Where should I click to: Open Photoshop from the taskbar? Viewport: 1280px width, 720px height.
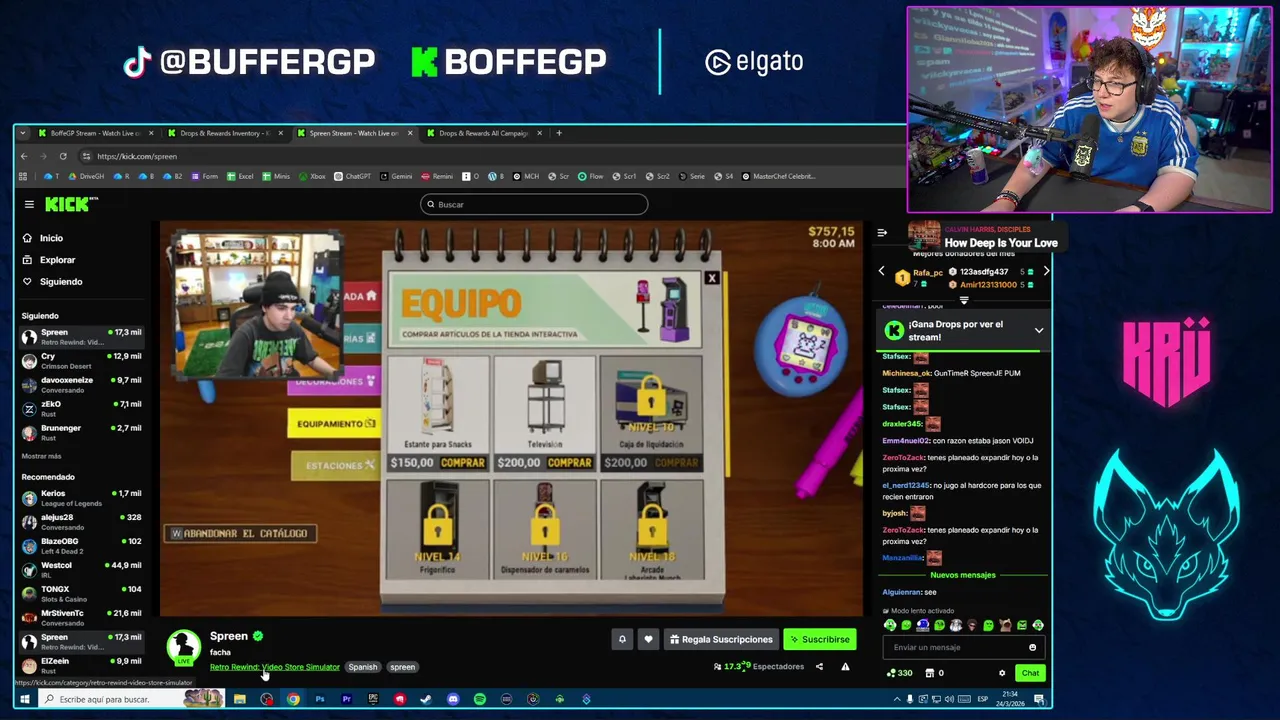[x=320, y=699]
